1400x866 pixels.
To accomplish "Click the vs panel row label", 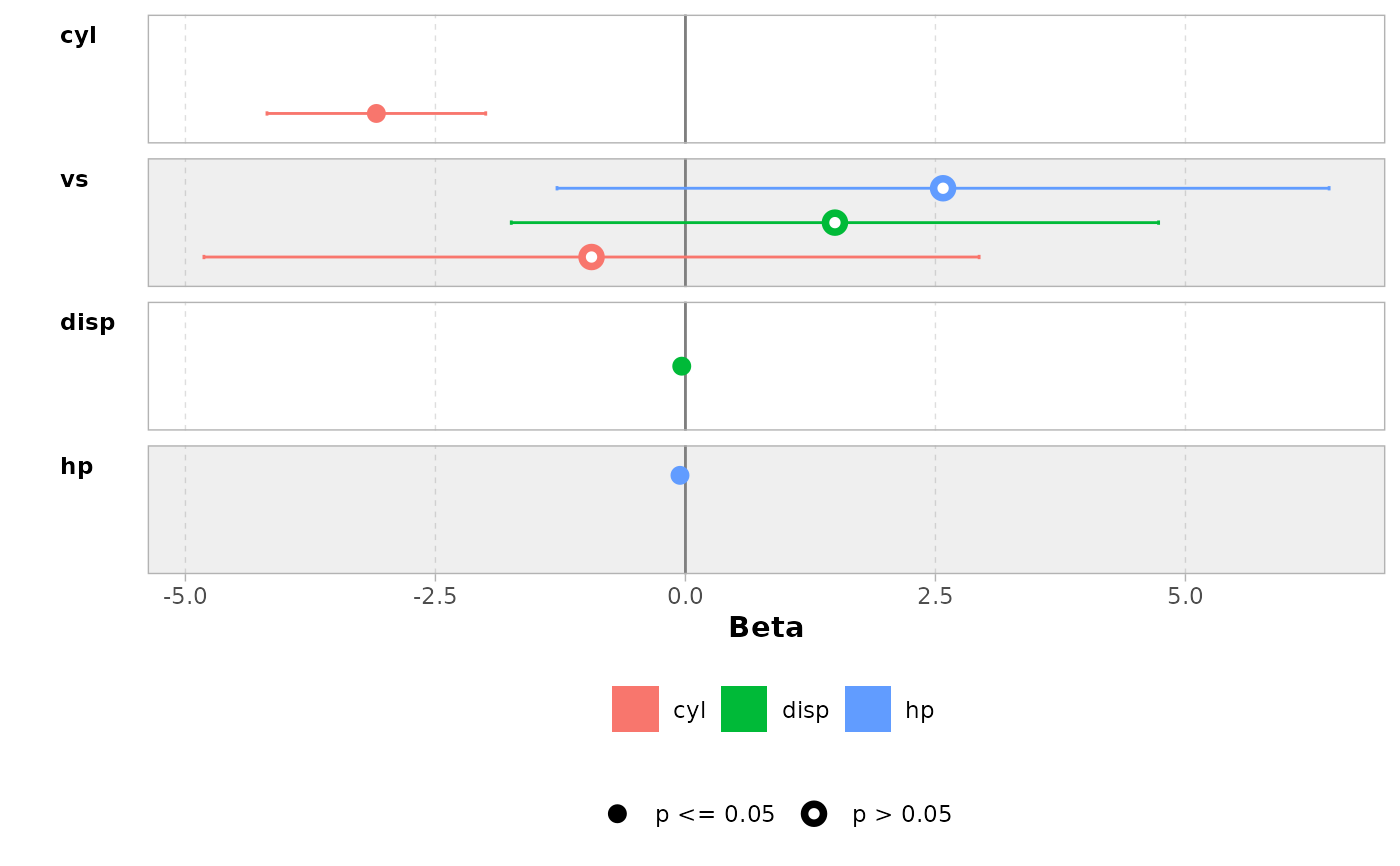I will point(74,180).
